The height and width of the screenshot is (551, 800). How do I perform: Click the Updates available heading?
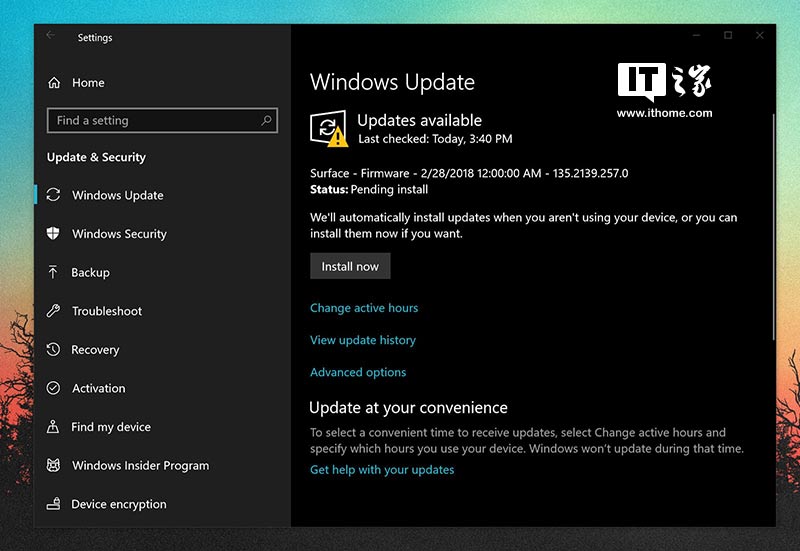click(419, 120)
